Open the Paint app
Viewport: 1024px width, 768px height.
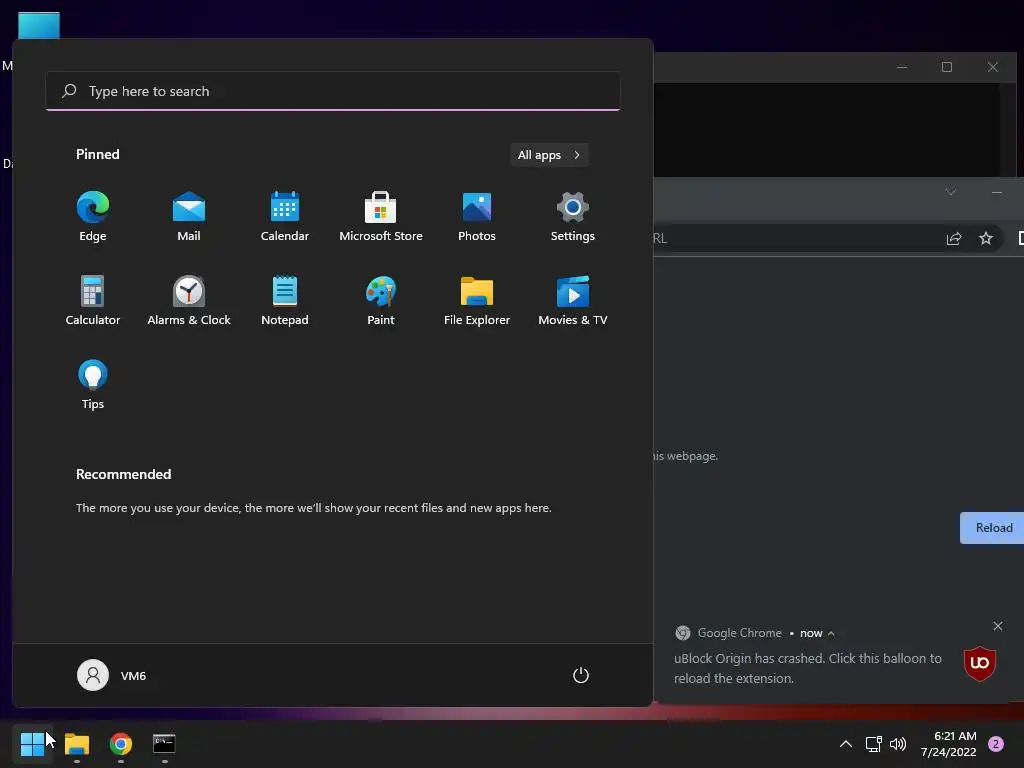coord(381,300)
